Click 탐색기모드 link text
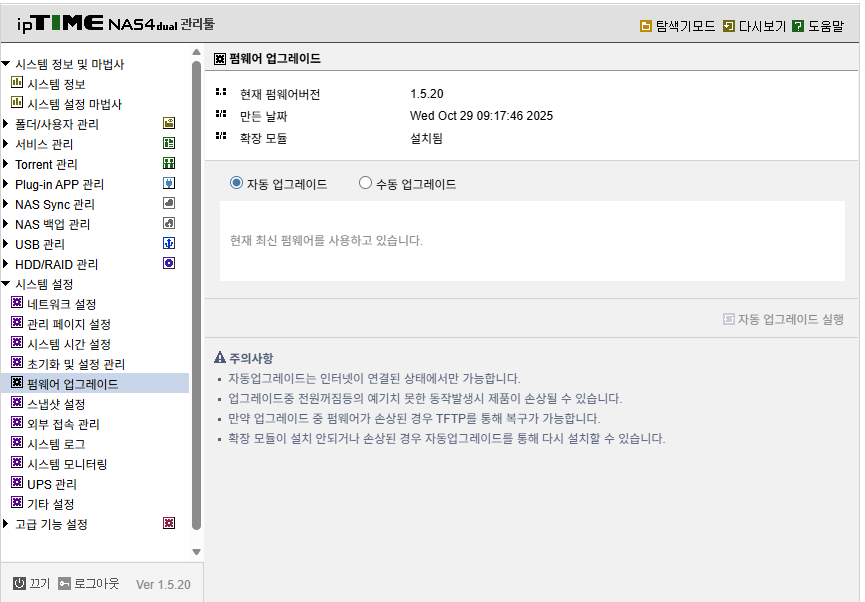This screenshot has width=865, height=602. (685, 26)
